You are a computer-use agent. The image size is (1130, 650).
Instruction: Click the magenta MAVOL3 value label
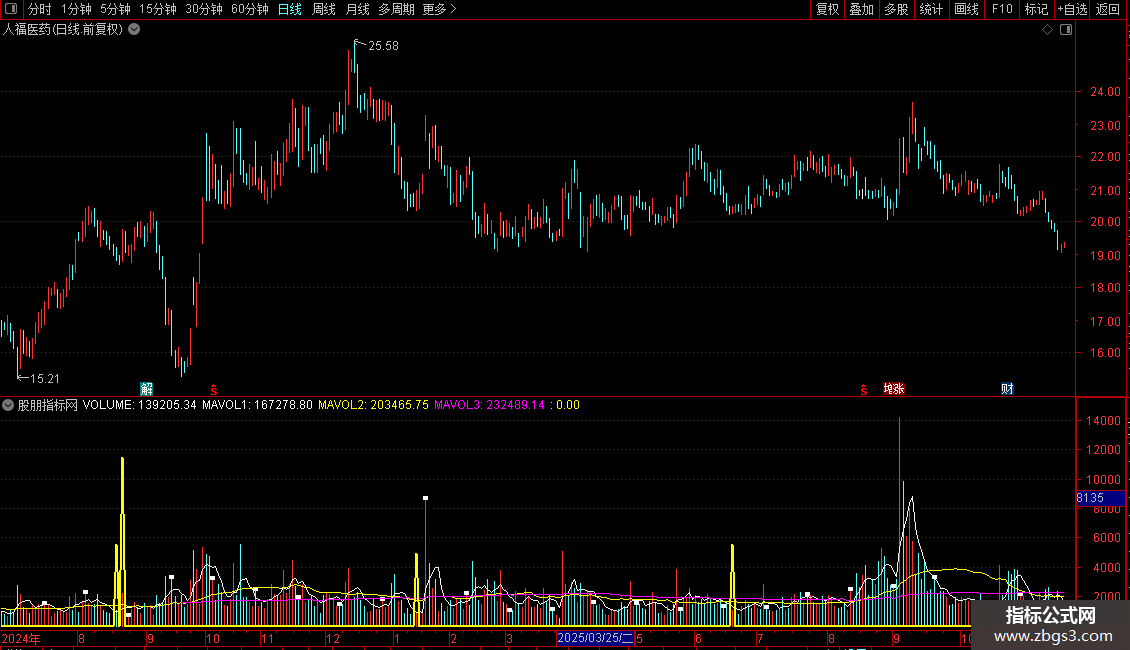[x=489, y=405]
